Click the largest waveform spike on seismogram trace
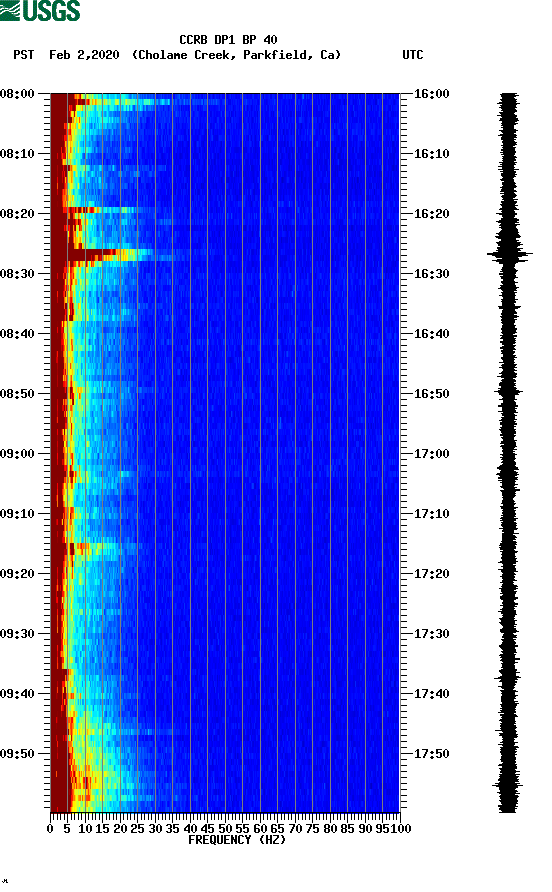 [x=510, y=254]
